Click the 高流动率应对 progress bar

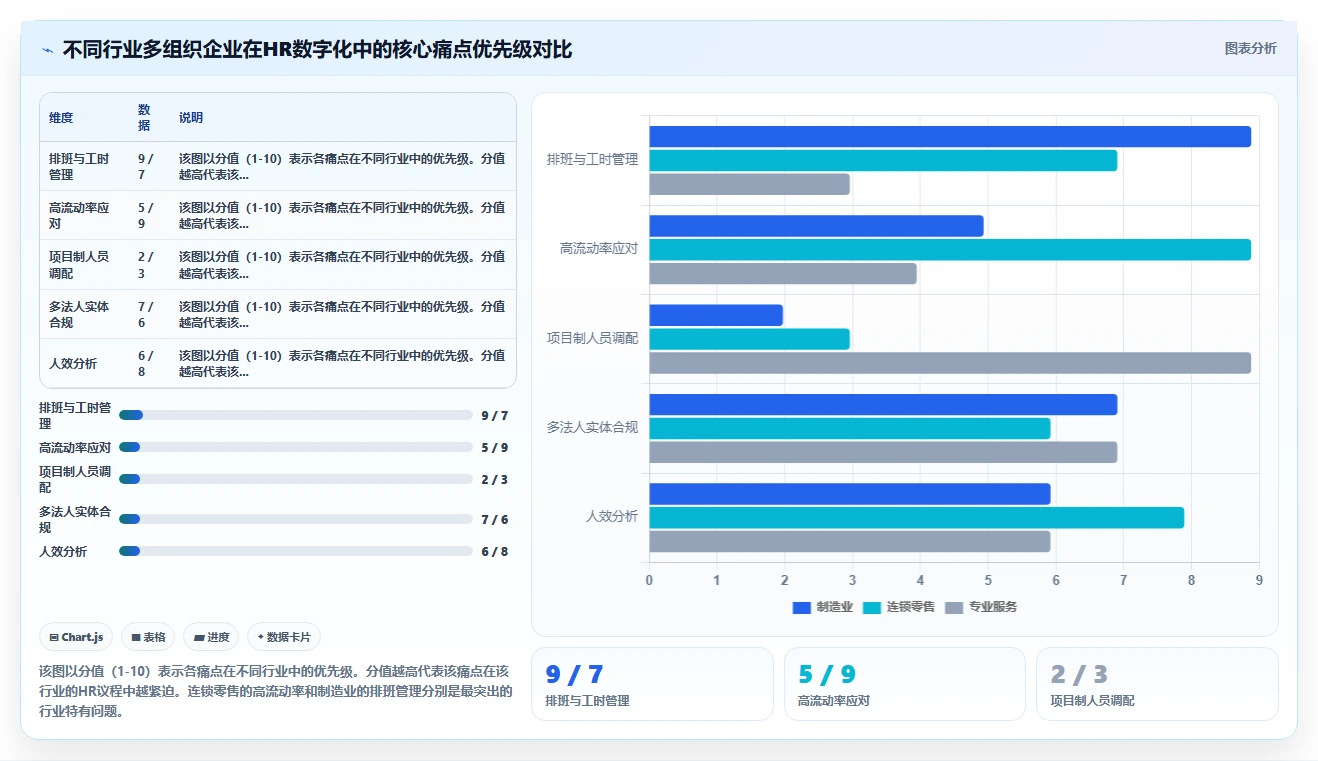coord(295,447)
